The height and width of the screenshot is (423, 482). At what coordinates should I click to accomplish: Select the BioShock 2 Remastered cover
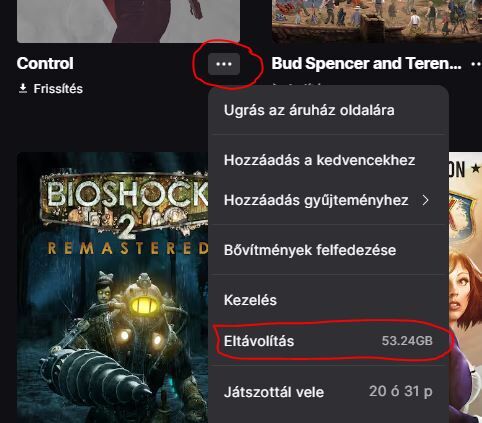click(x=113, y=287)
